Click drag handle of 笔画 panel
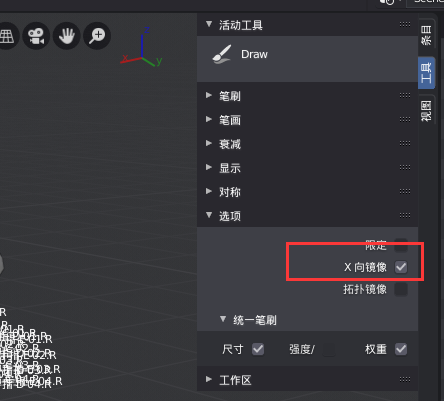 click(405, 119)
